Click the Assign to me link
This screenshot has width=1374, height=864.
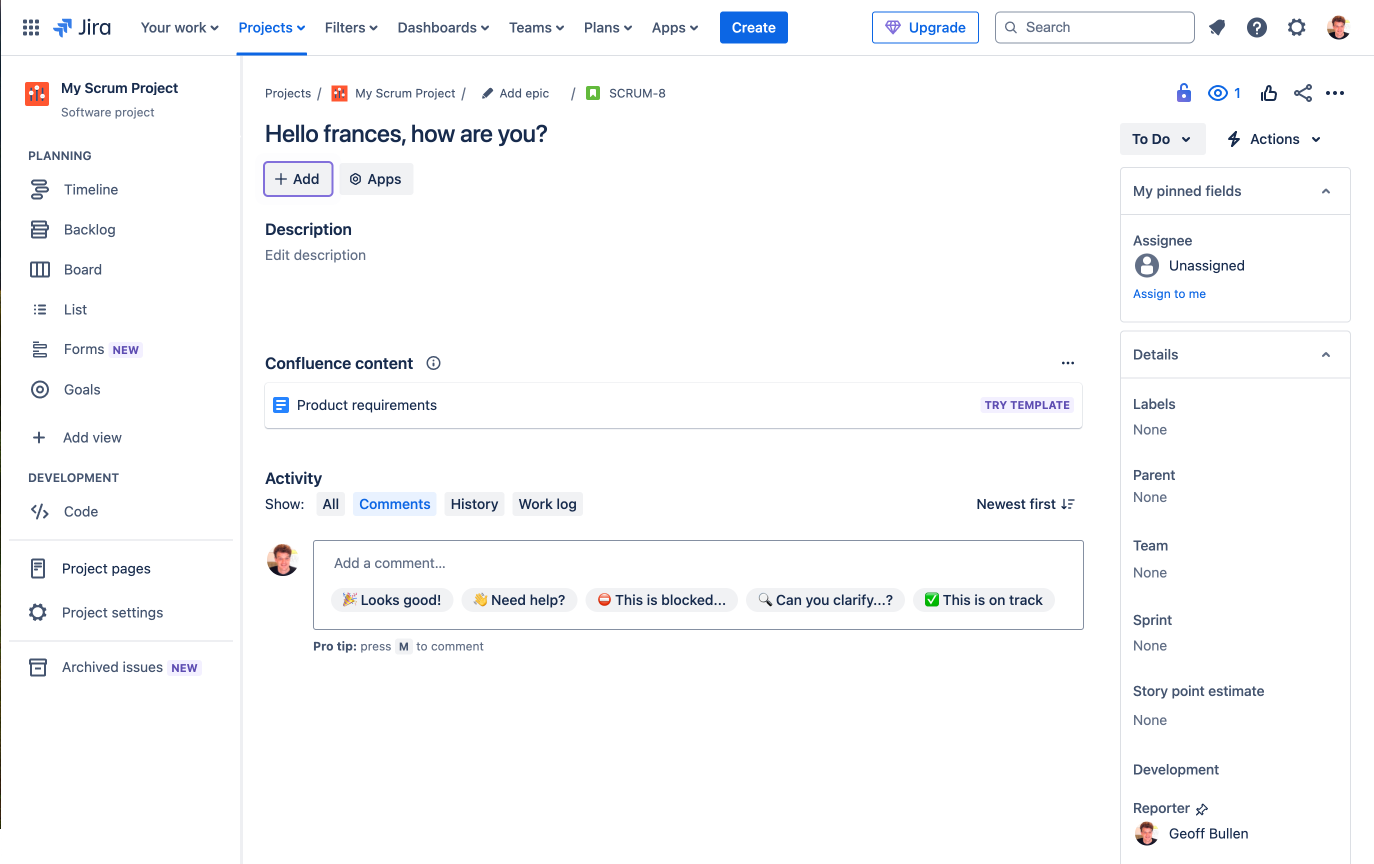pyautogui.click(x=1169, y=294)
